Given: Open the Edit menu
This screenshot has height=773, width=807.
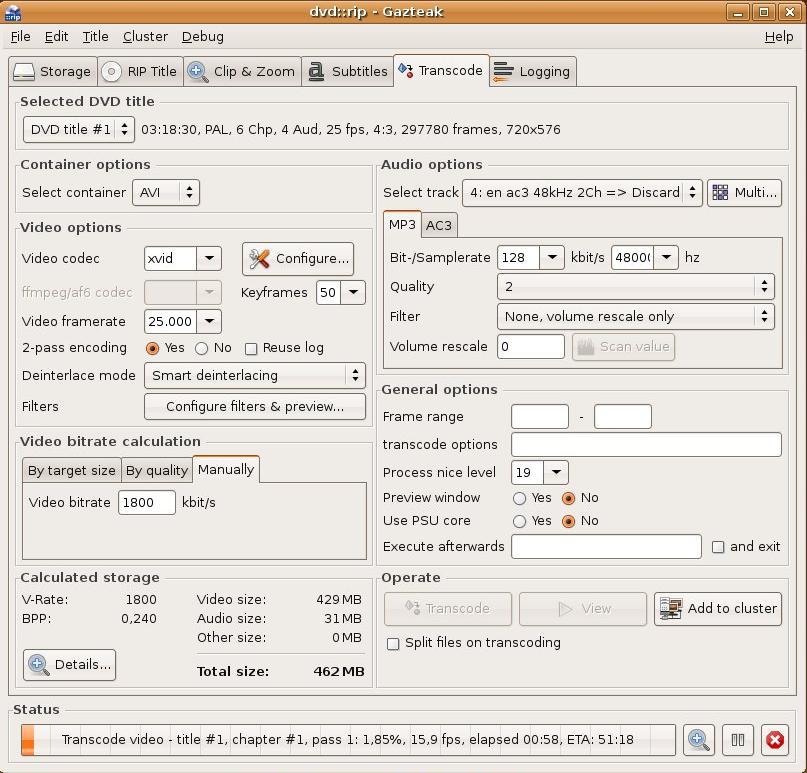Looking at the screenshot, I should pos(56,37).
